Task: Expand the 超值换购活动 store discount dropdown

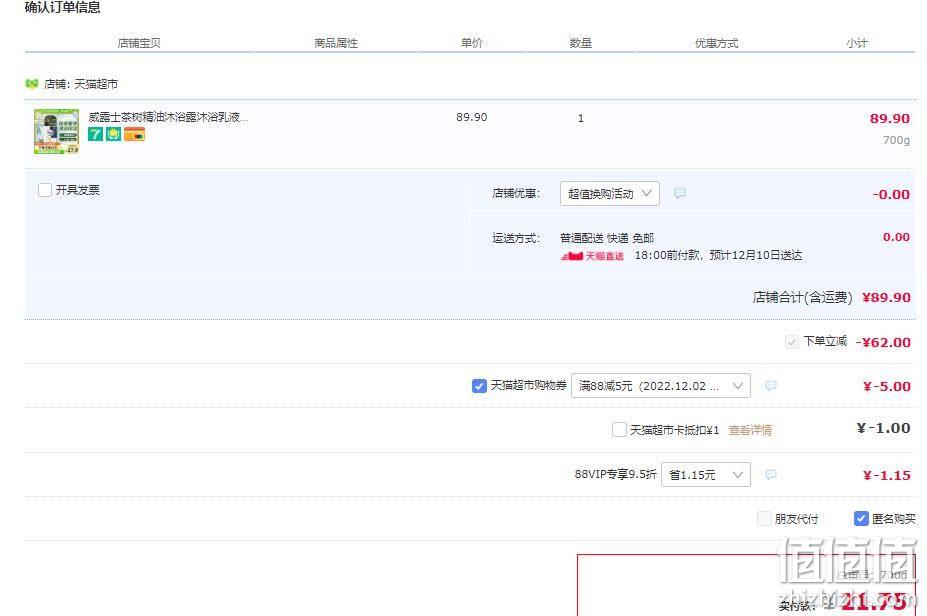Action: pyautogui.click(x=610, y=193)
